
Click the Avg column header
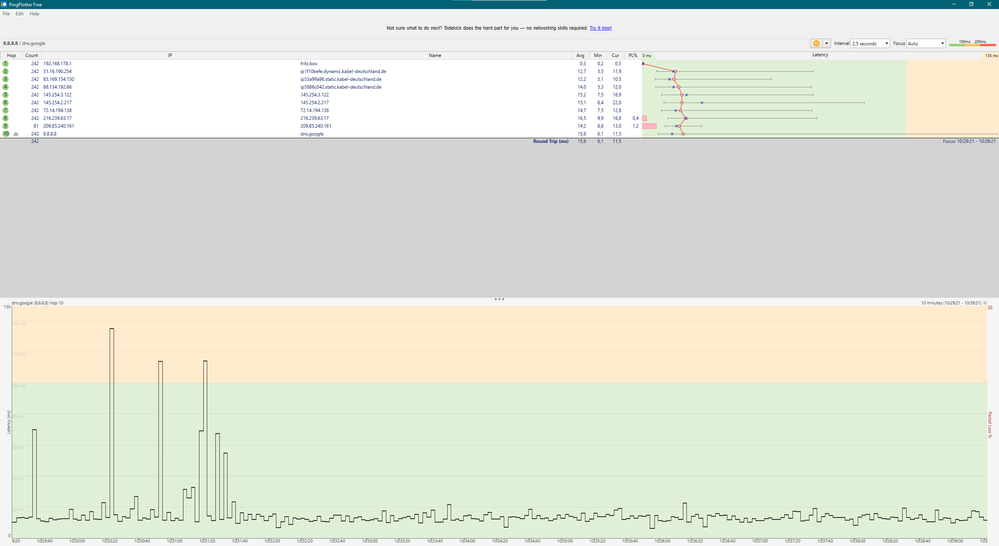point(580,55)
